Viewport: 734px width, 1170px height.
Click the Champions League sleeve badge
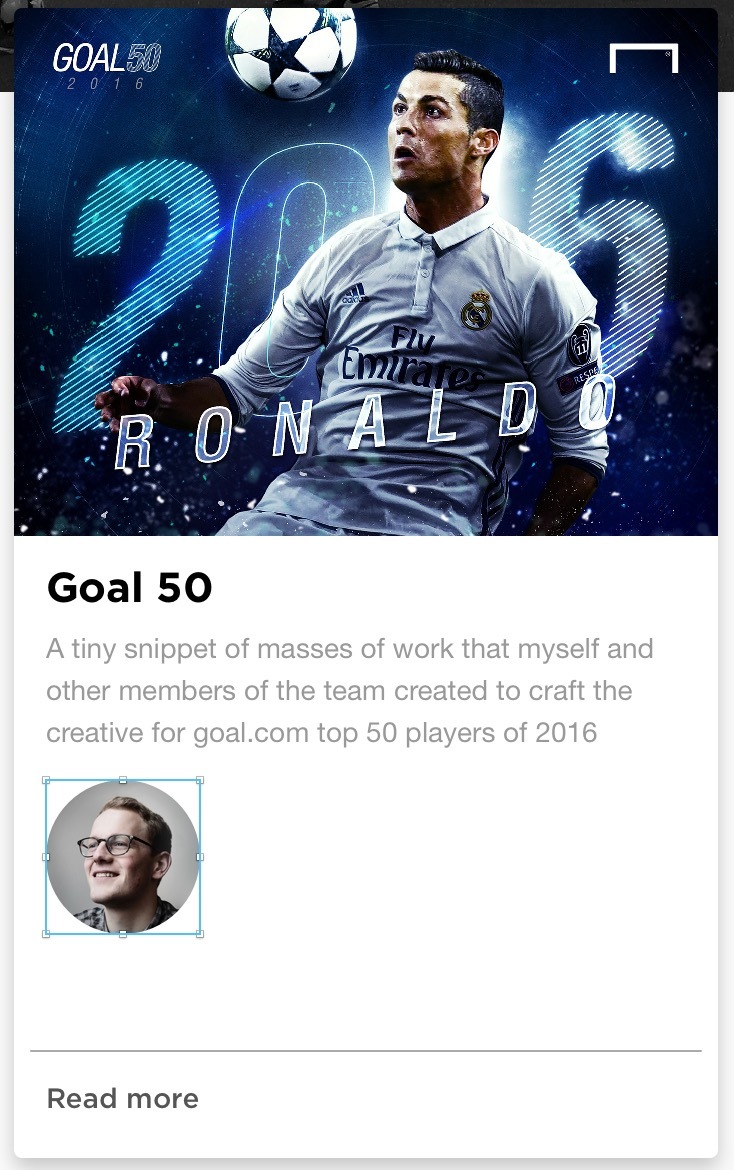click(580, 345)
